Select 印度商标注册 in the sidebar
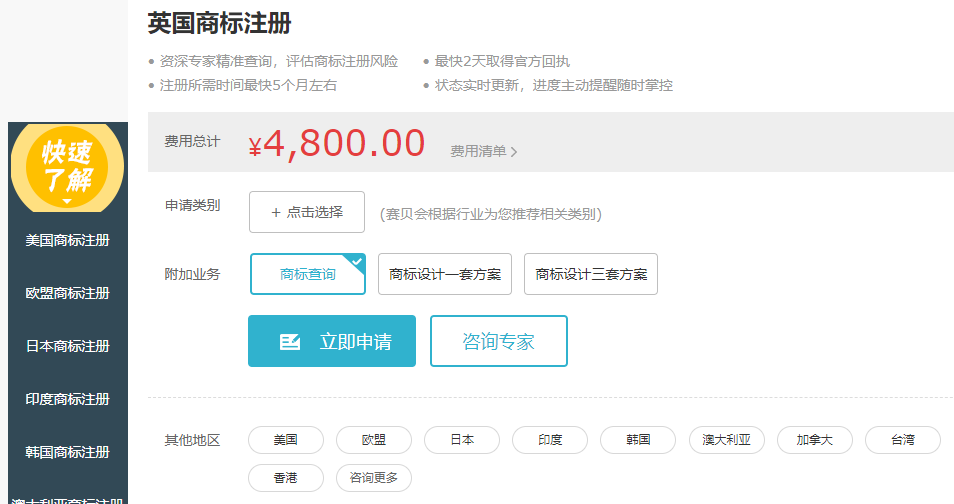954x504 pixels. [68, 399]
